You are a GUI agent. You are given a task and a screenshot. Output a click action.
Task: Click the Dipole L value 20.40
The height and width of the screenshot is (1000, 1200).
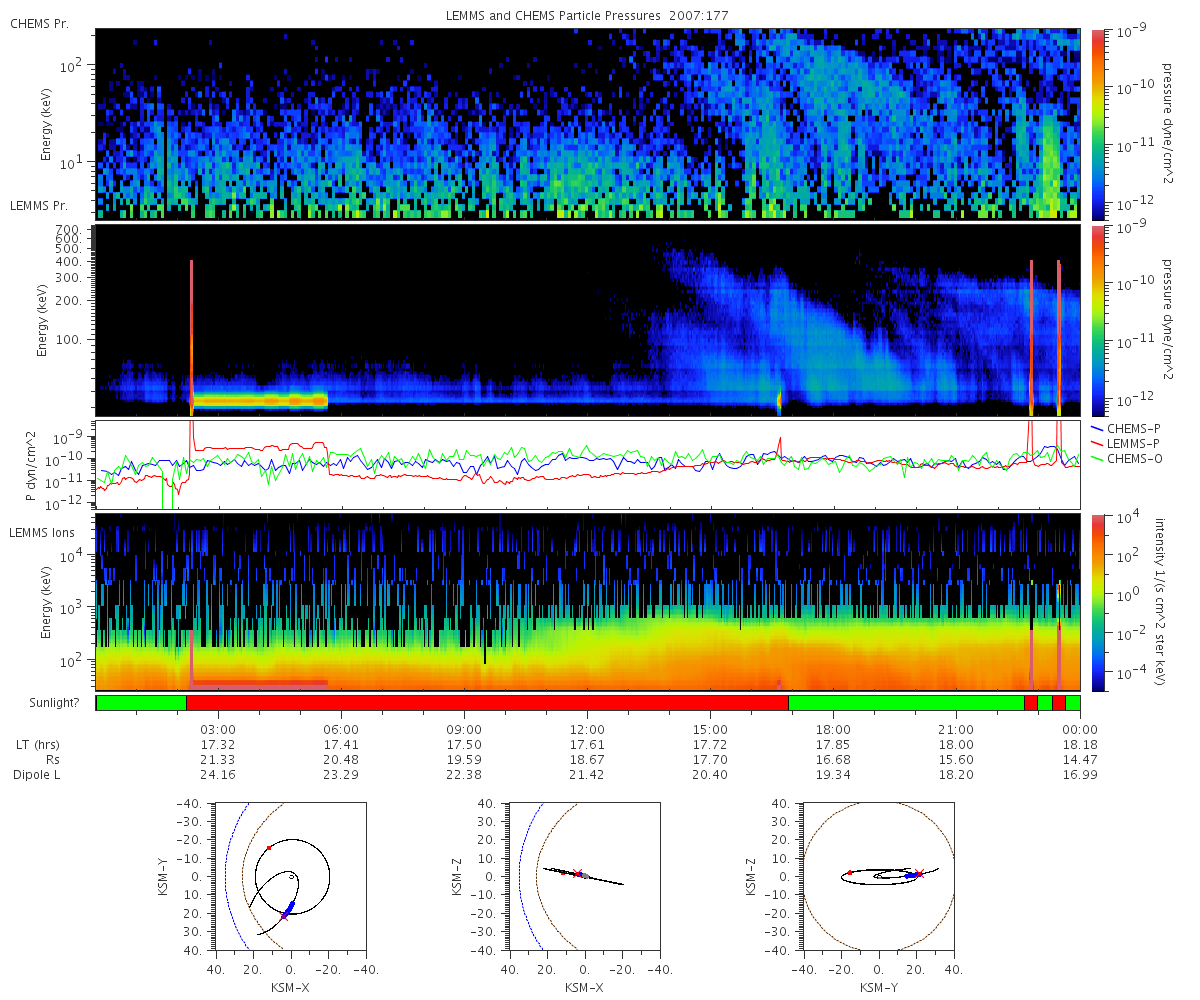coord(710,775)
